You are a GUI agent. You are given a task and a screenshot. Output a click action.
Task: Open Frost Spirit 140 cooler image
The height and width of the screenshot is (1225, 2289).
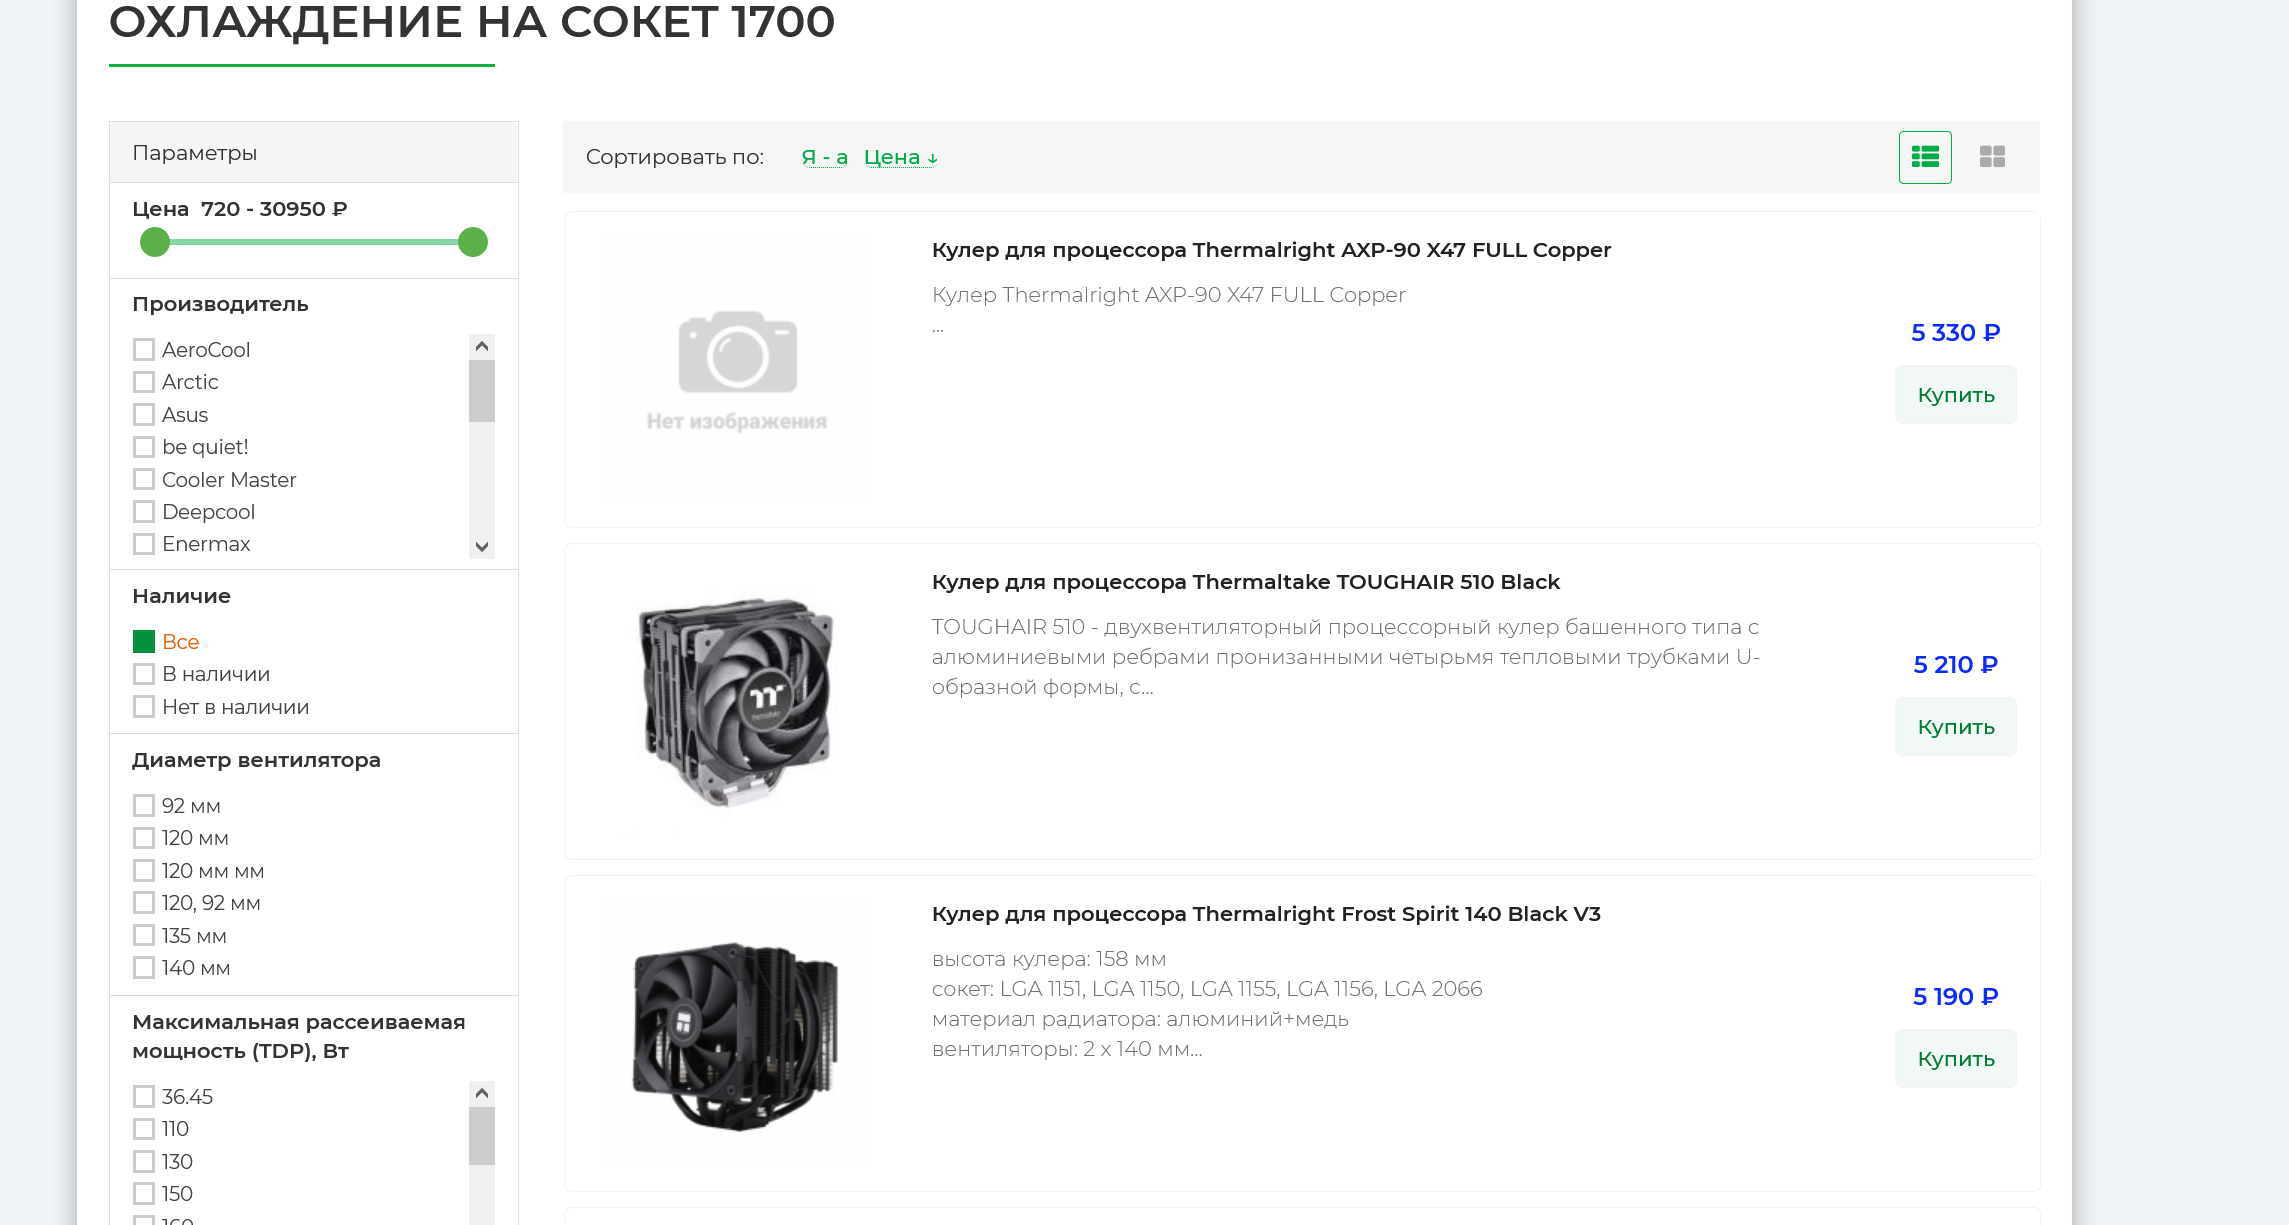[737, 1033]
